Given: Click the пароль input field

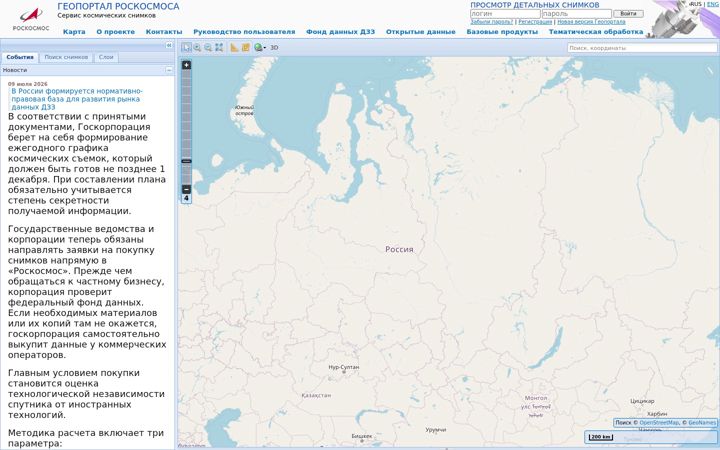Looking at the screenshot, I should [577, 14].
